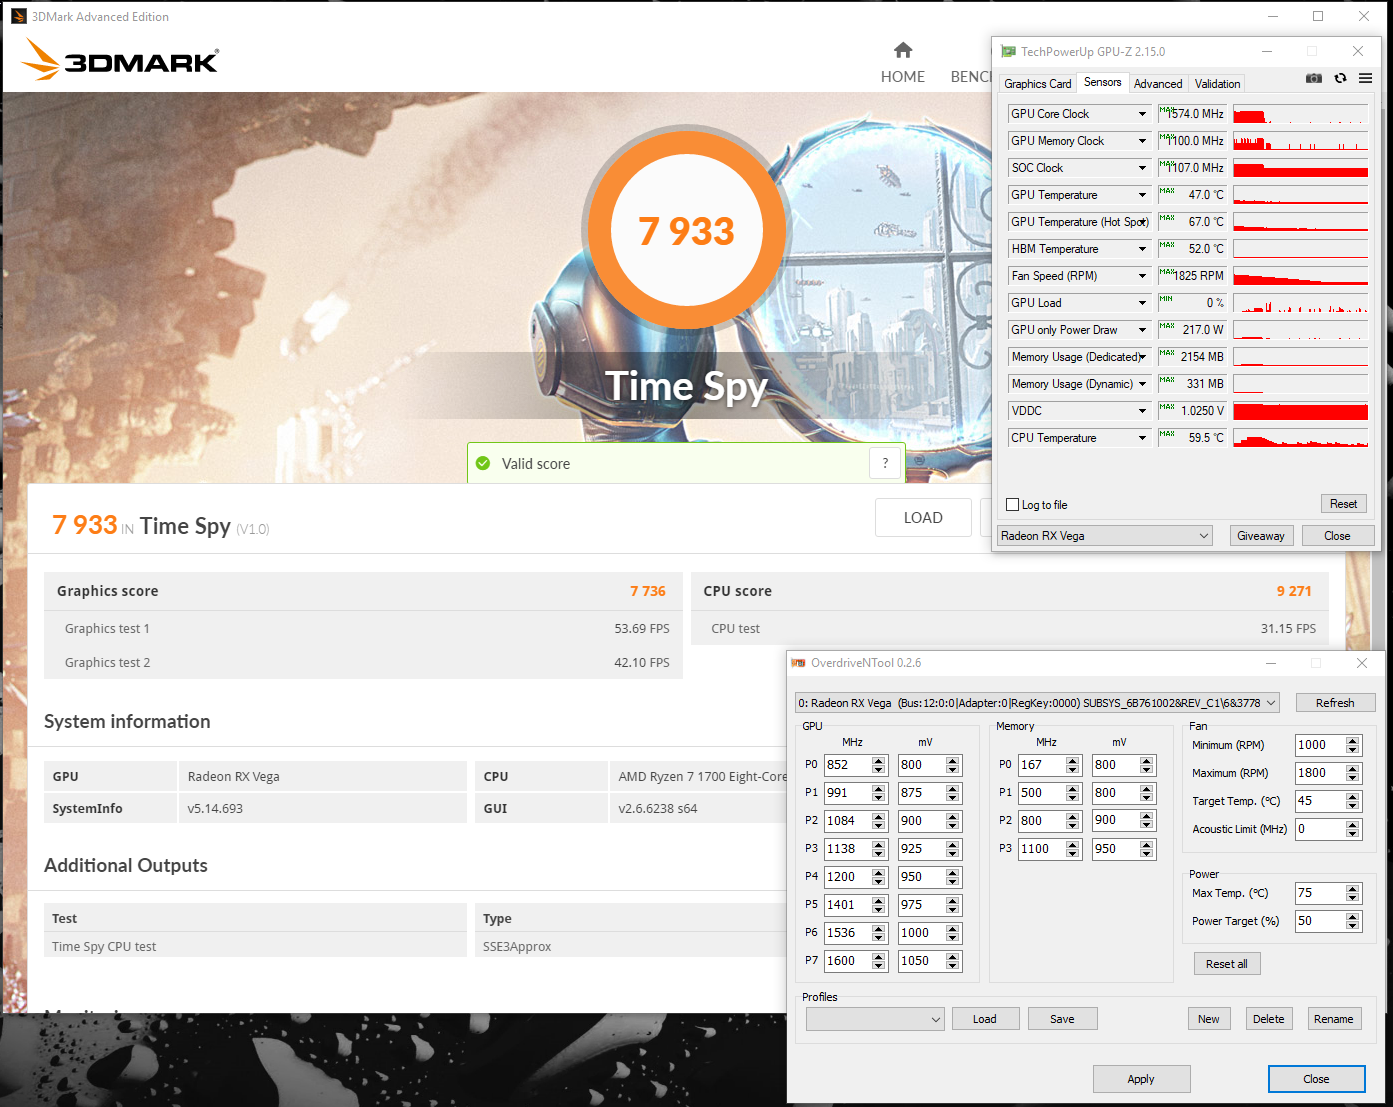This screenshot has width=1393, height=1107.
Task: Switch to the Sensors tab in GPU-Z
Action: tap(1102, 82)
